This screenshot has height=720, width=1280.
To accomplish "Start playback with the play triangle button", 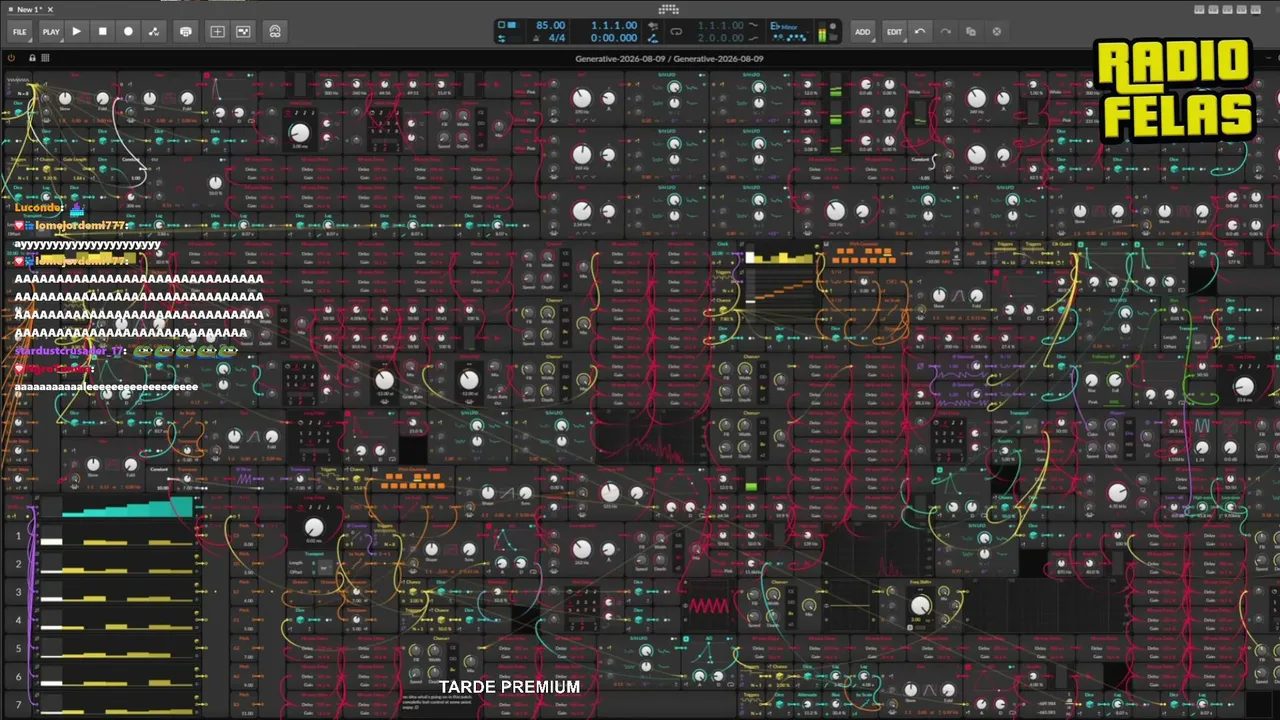I will [77, 32].
